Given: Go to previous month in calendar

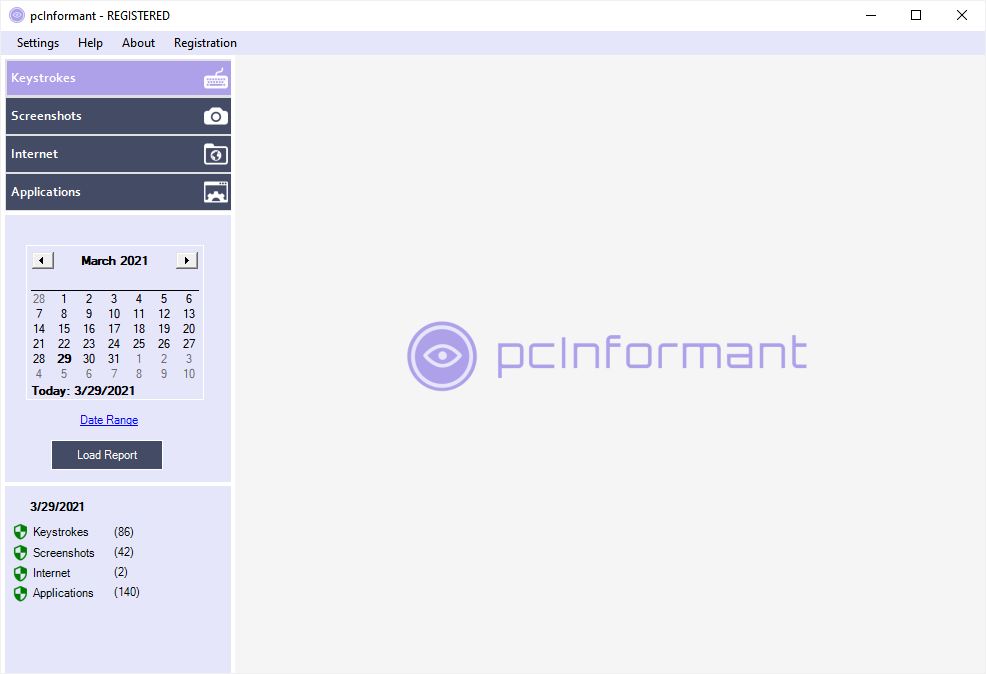Looking at the screenshot, I should (x=43, y=260).
